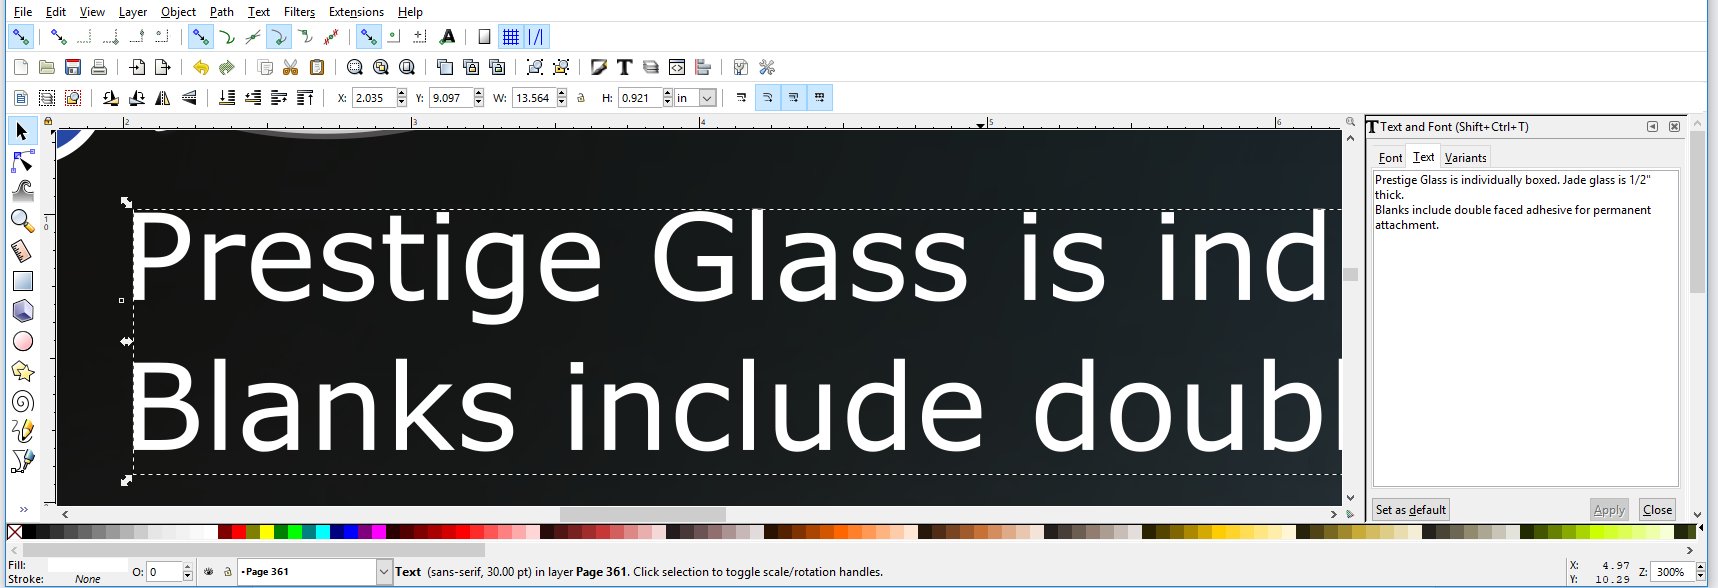Select the Spiral tool
This screenshot has width=1718, height=588.
[x=22, y=401]
